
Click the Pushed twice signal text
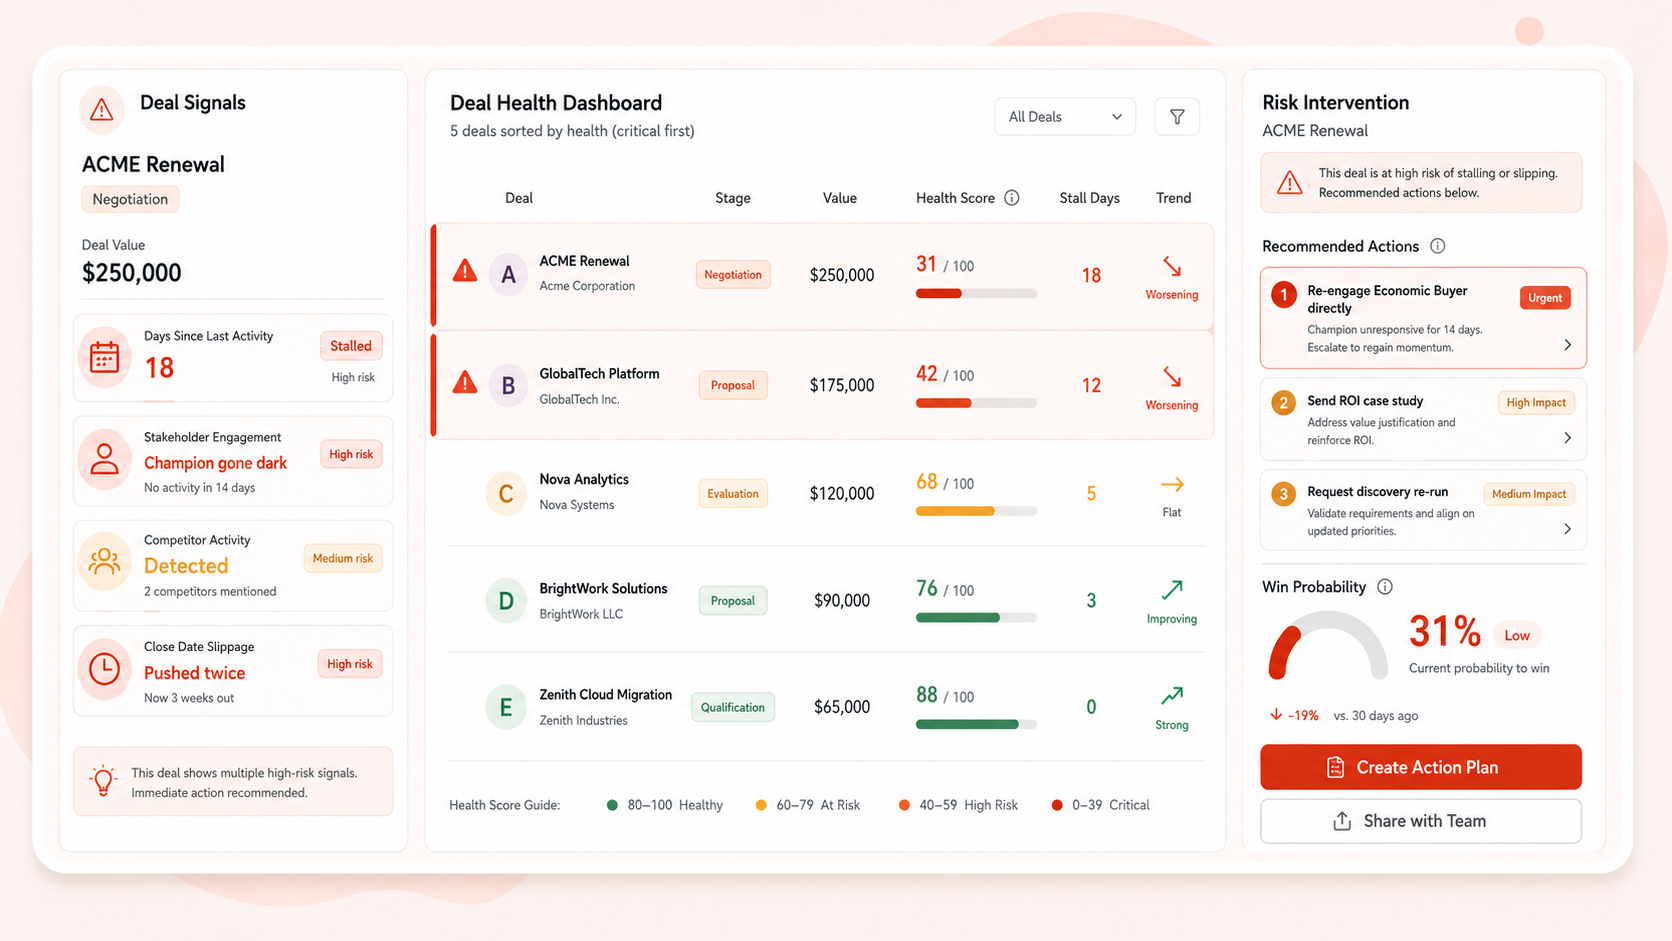194,673
